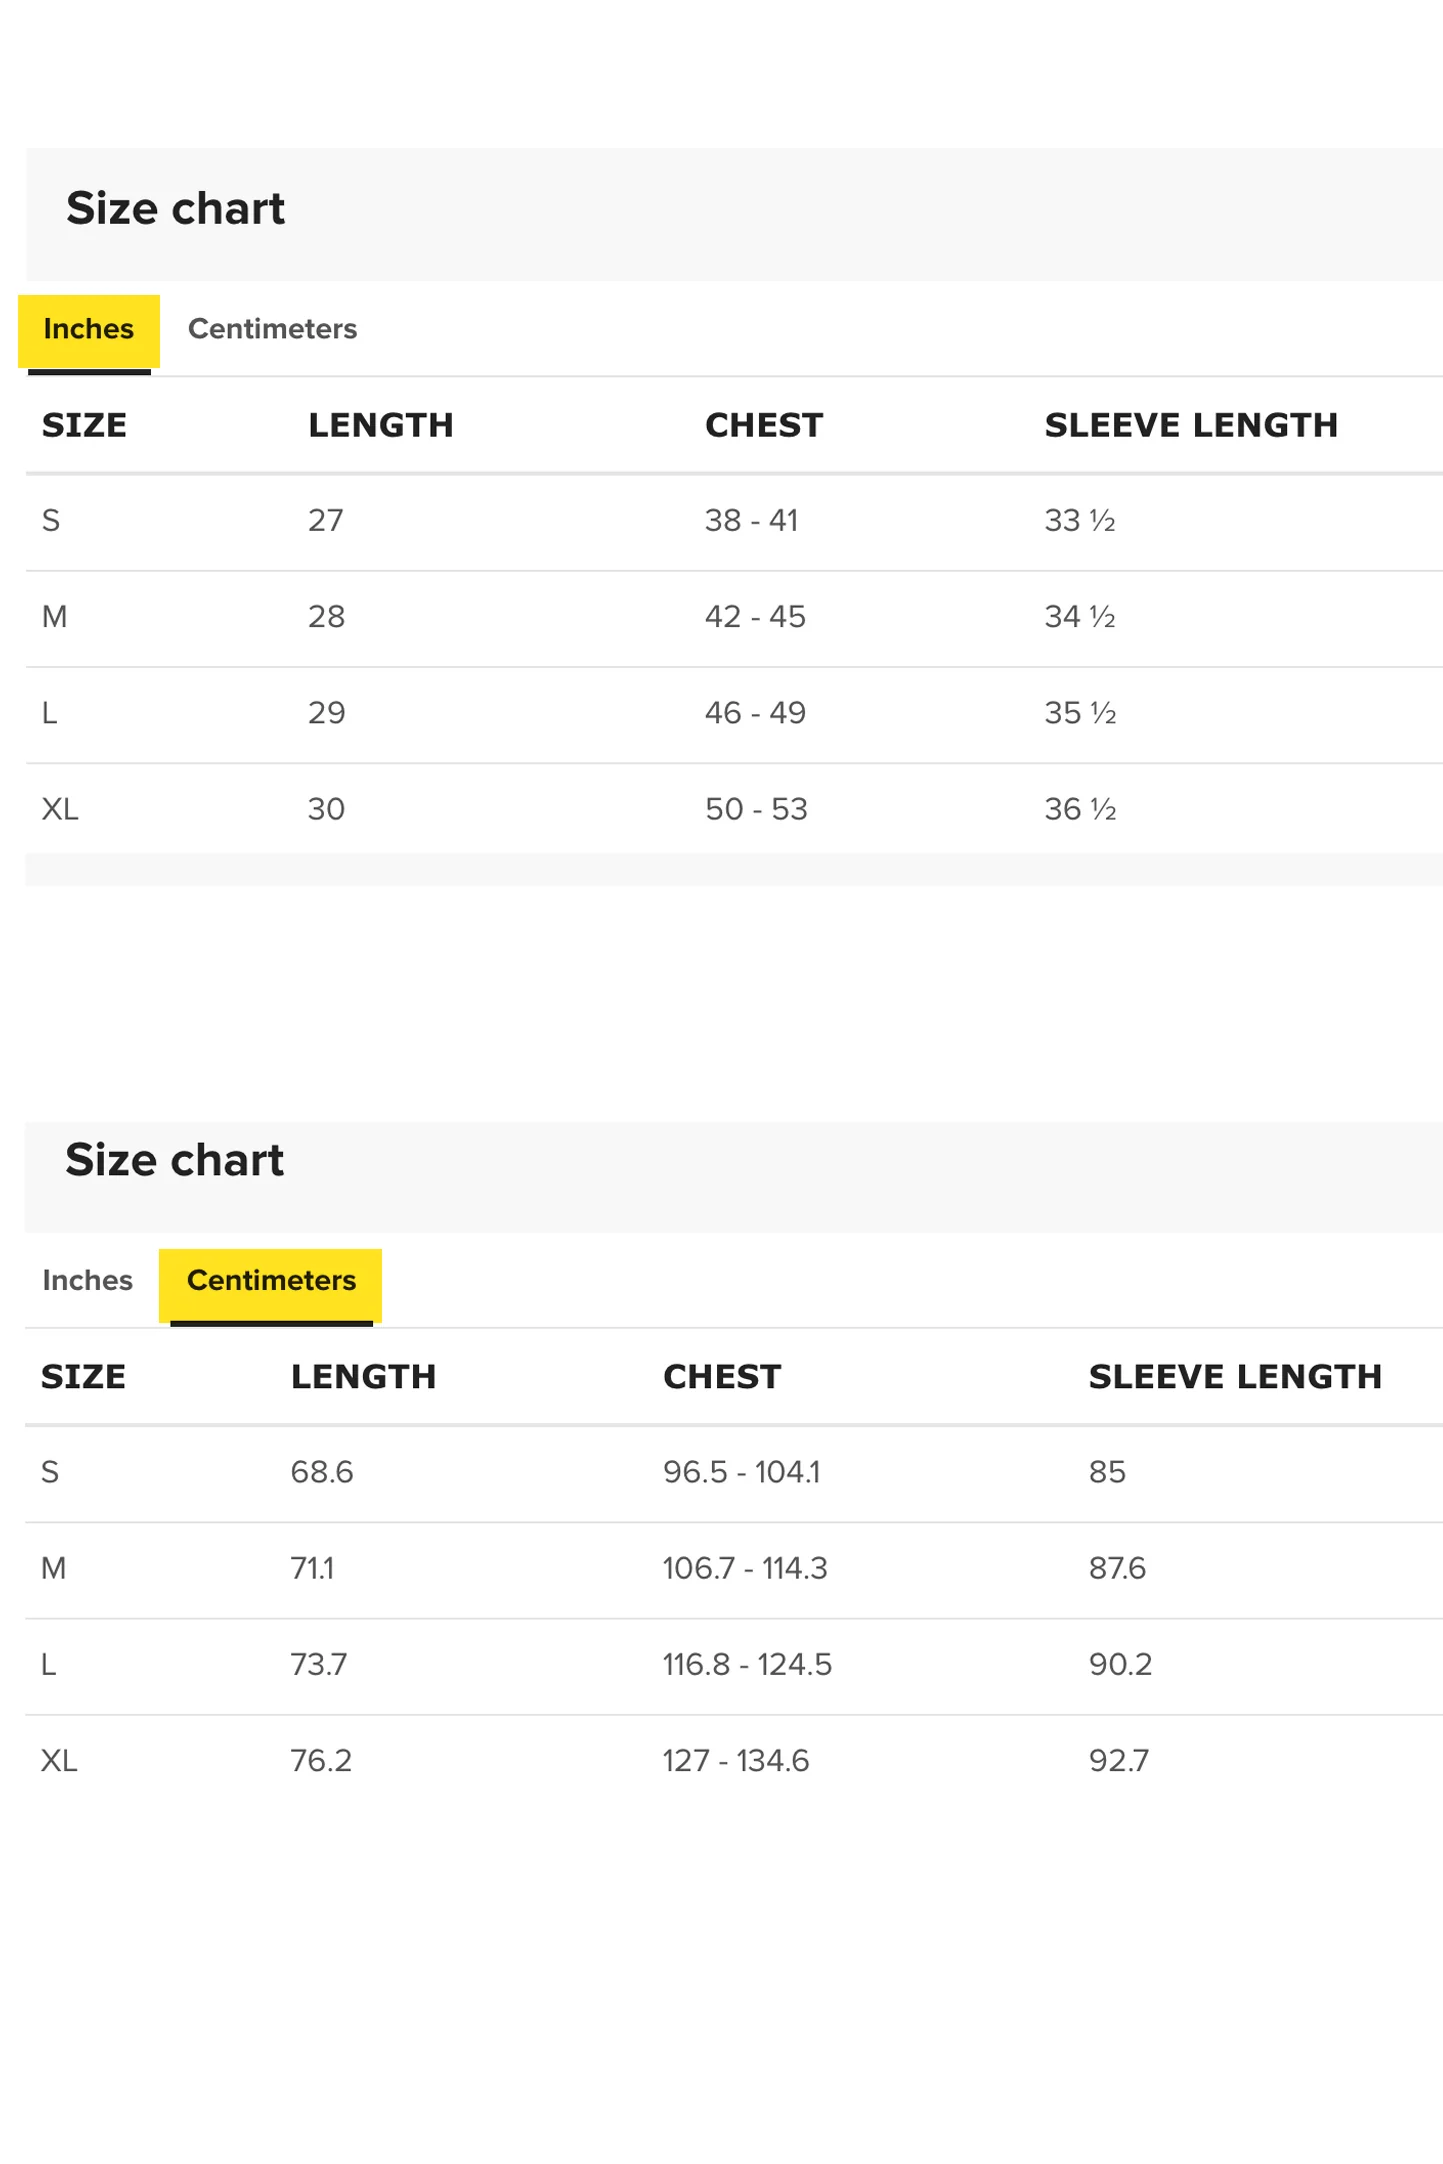1443x2164 pixels.
Task: Click chest value 42 - 45
Action: coord(755,616)
